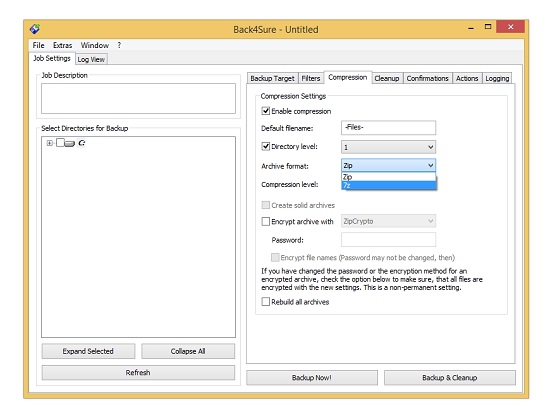Select the Compression tab
The width and height of the screenshot is (550, 415).
point(348,77)
